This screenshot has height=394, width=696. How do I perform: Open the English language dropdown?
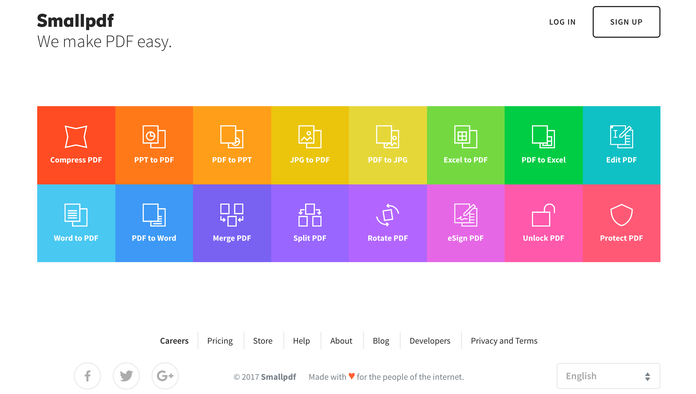pyautogui.click(x=608, y=376)
